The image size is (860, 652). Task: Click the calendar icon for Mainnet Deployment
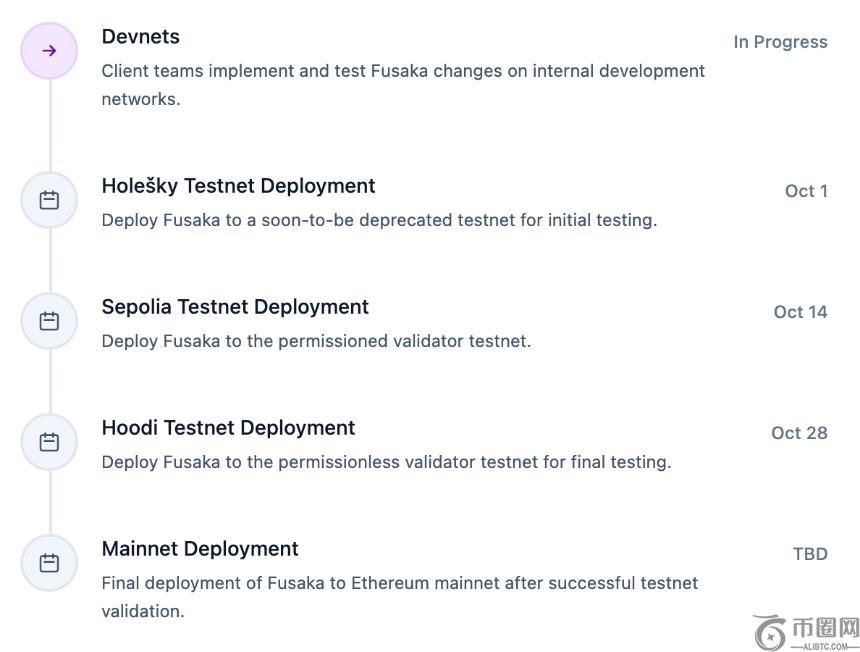tap(49, 563)
